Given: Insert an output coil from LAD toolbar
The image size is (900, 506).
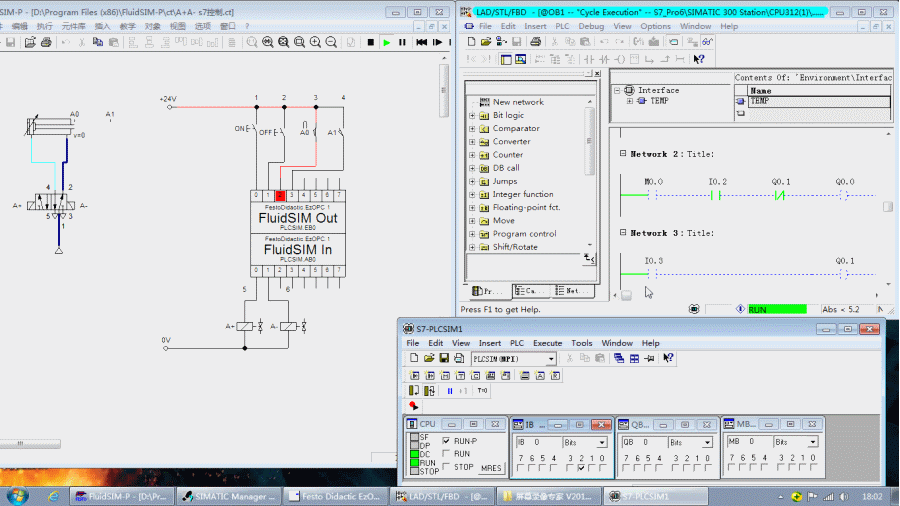Looking at the screenshot, I should [620, 59].
